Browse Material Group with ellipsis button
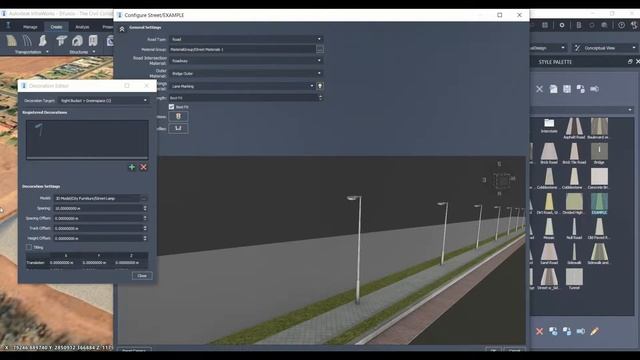The image size is (640, 360). [320, 49]
